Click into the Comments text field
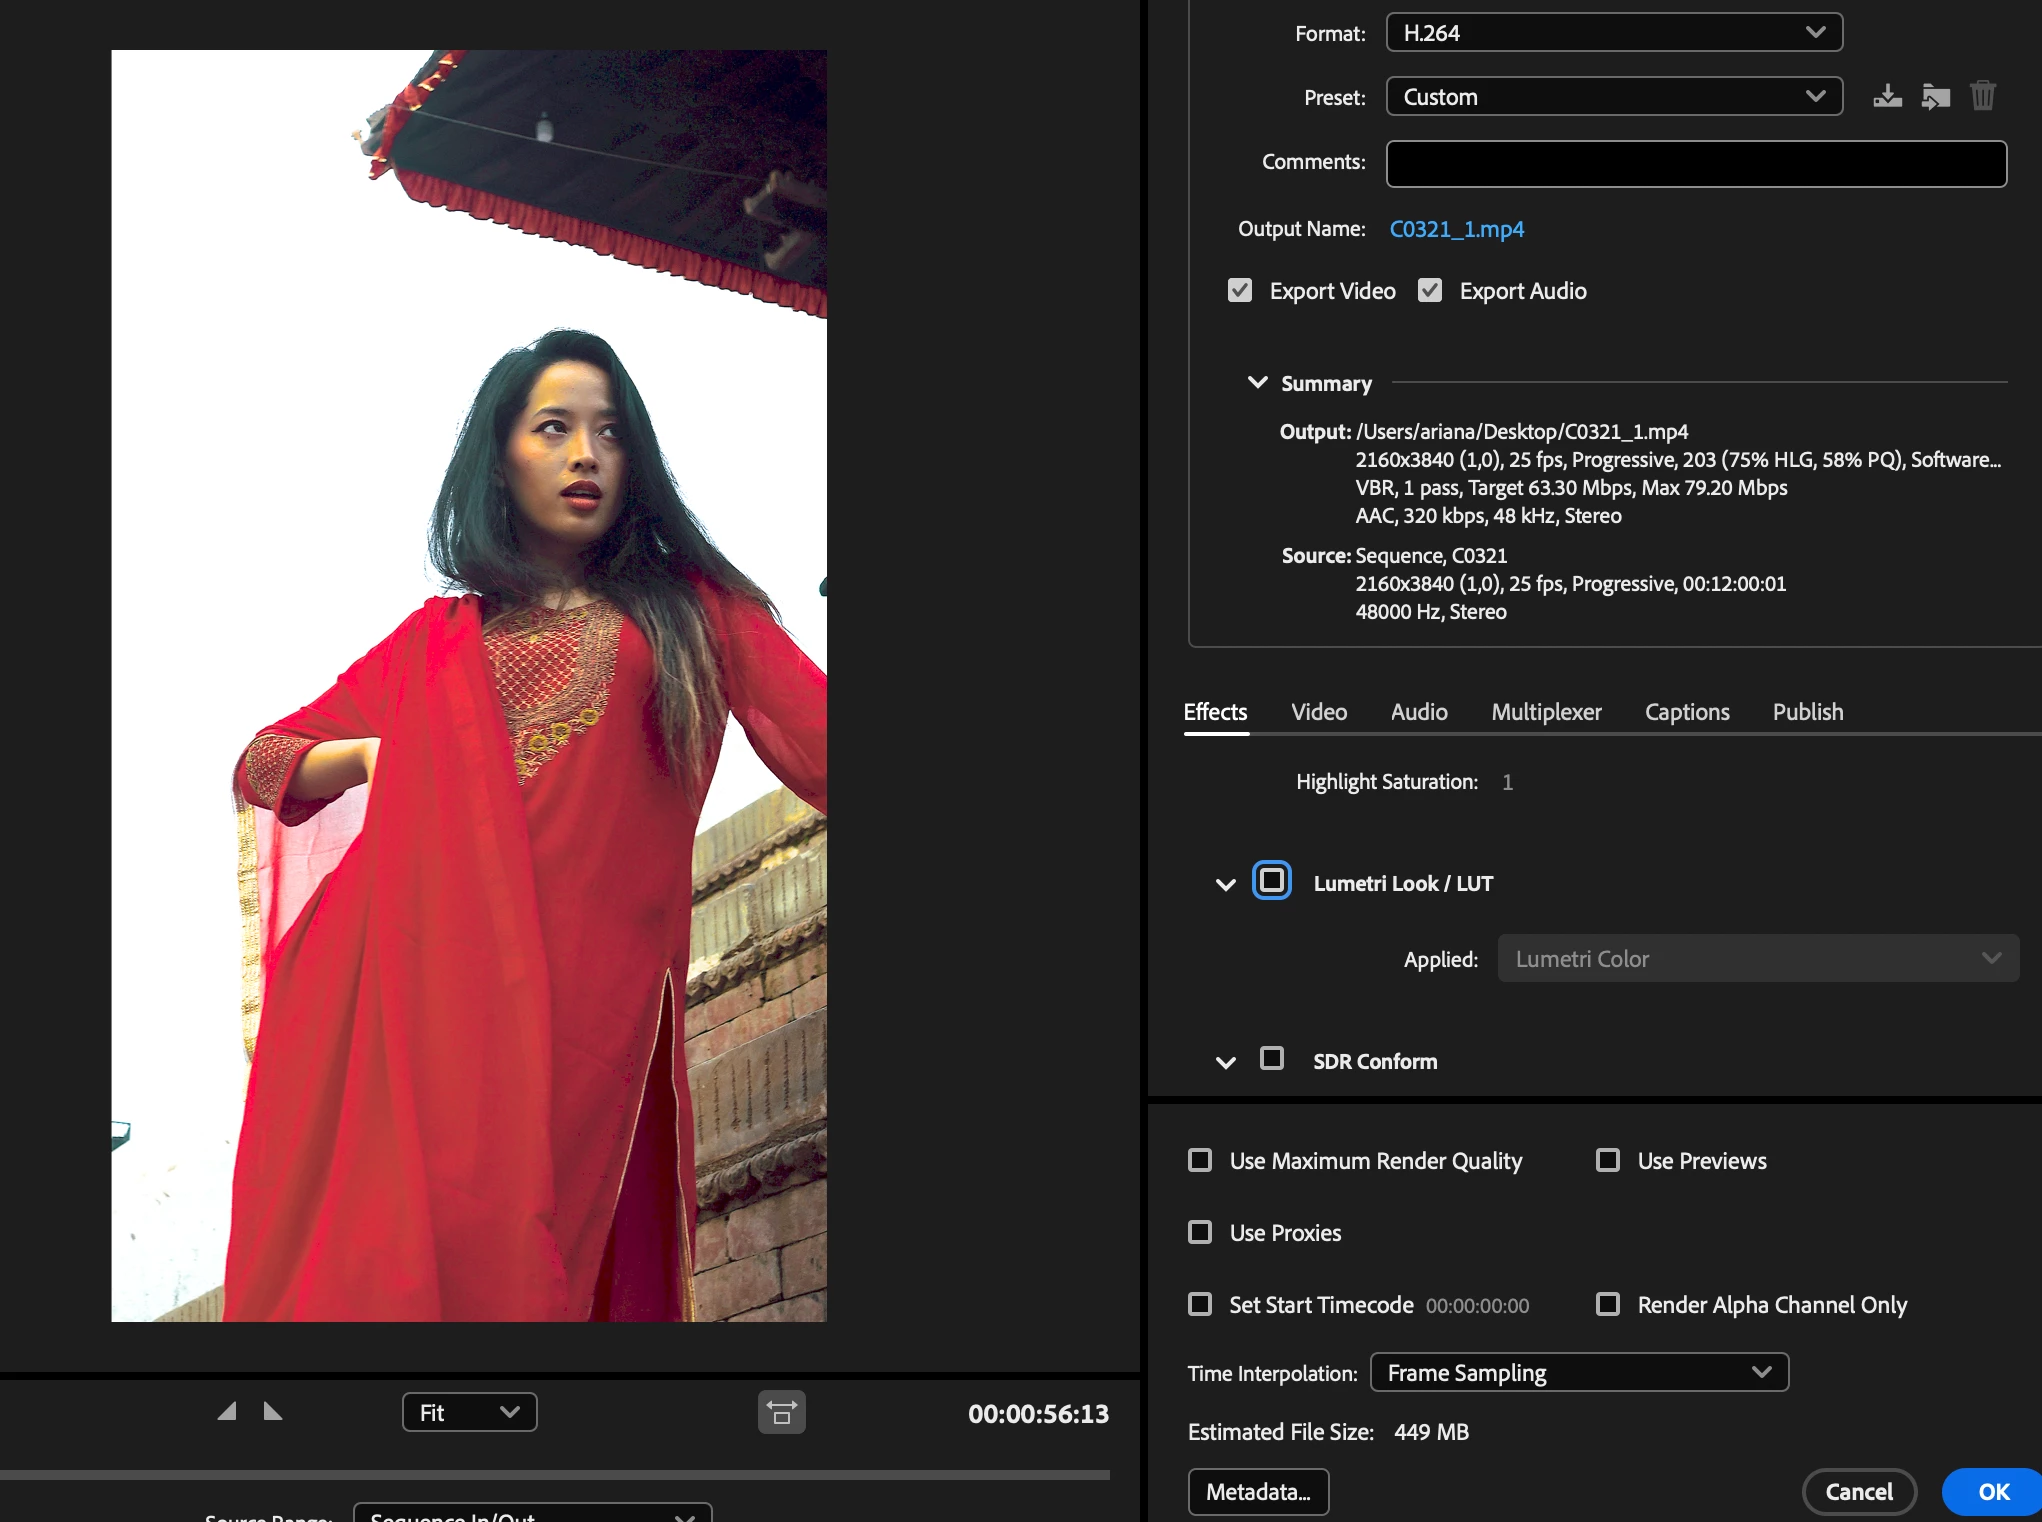The width and height of the screenshot is (2042, 1522). (x=1695, y=164)
